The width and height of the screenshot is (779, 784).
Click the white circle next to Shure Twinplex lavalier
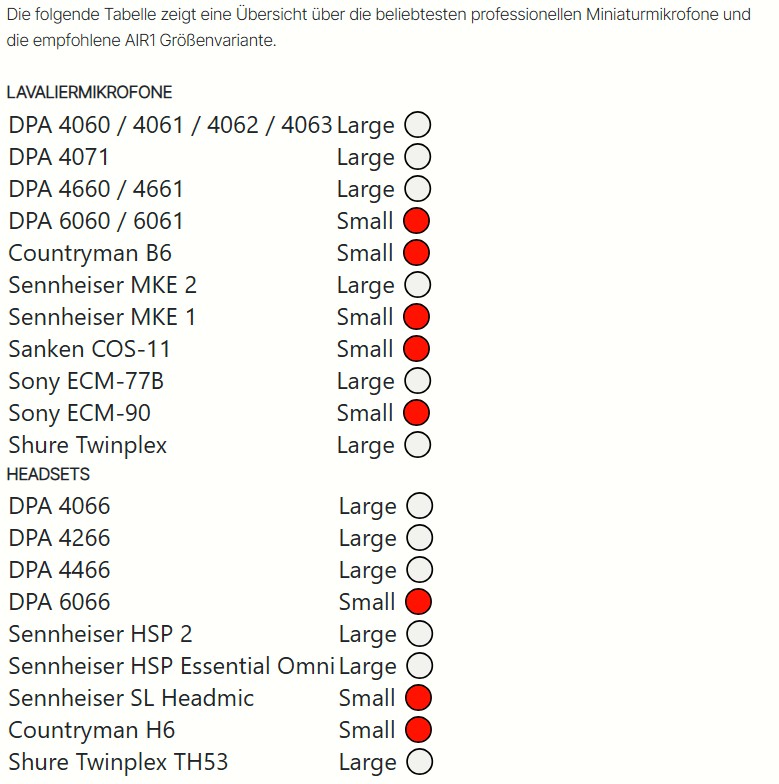tap(418, 445)
